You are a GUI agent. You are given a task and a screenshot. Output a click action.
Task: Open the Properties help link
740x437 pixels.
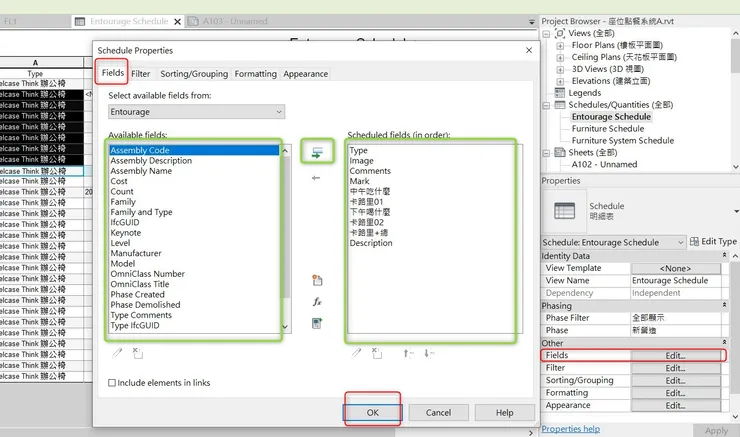[x=571, y=429]
